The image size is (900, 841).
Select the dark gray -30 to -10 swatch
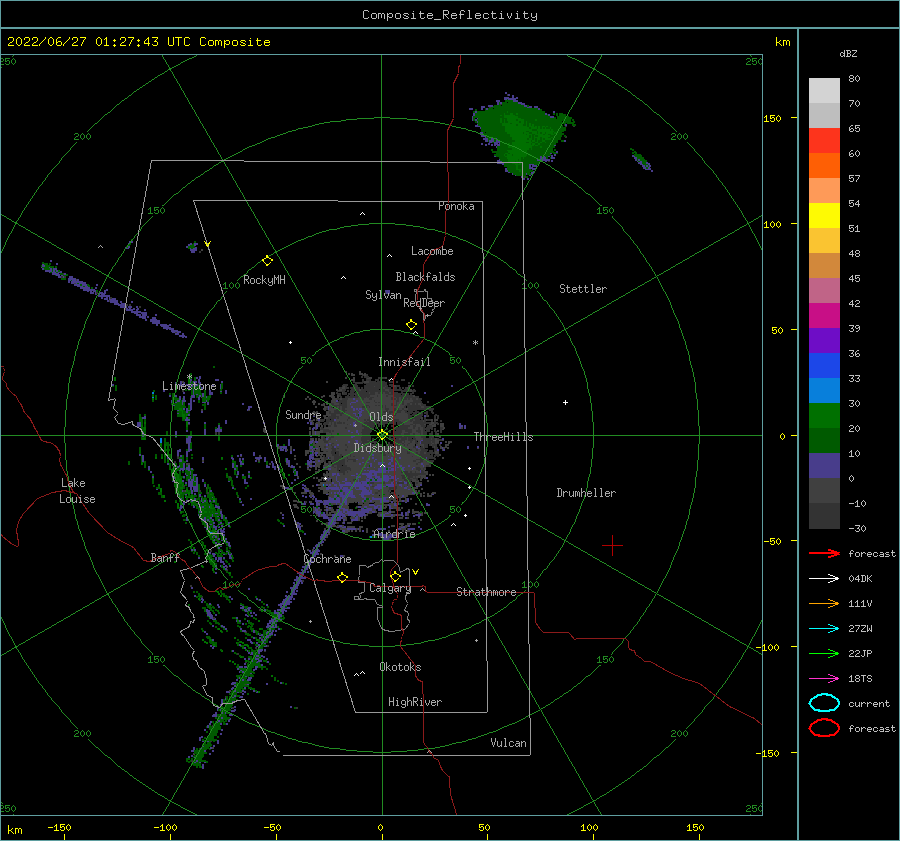824,516
